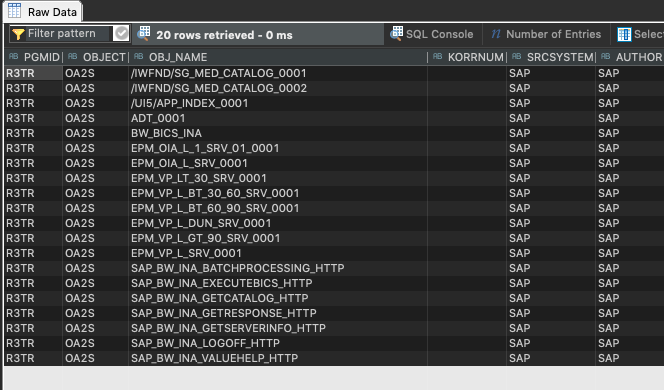Click the KORRNUM column type icon
The width and height of the screenshot is (664, 390).
tap(437, 56)
